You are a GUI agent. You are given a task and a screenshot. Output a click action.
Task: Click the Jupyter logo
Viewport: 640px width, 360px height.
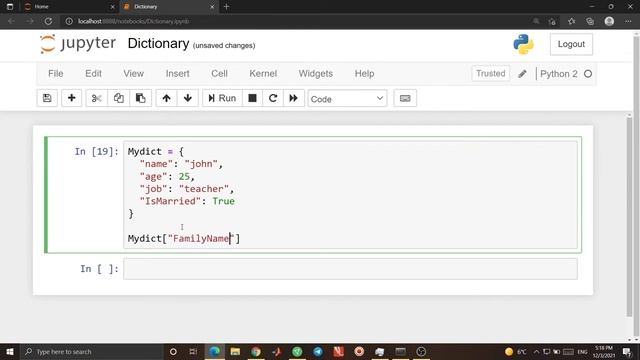click(x=78, y=44)
